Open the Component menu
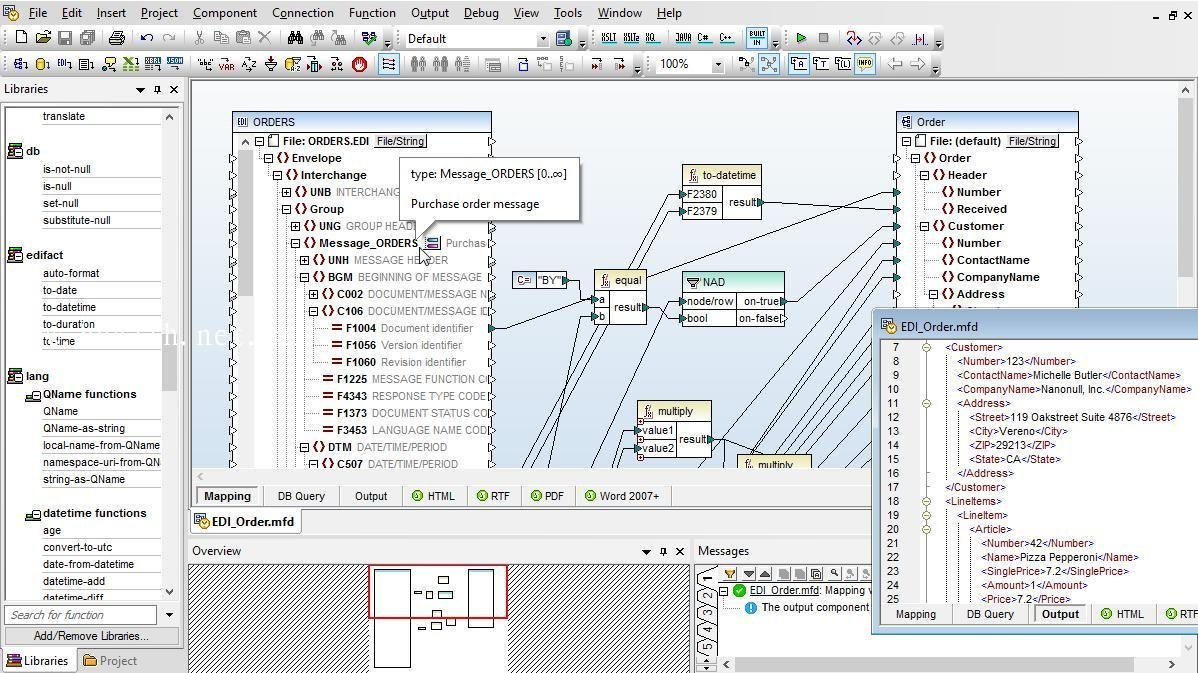 coord(225,13)
